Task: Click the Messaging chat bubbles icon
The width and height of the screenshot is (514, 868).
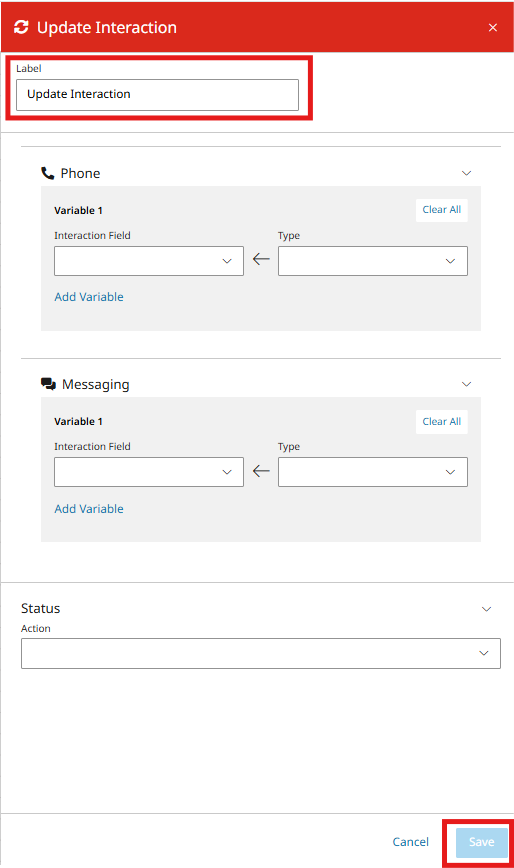Action: 49,384
